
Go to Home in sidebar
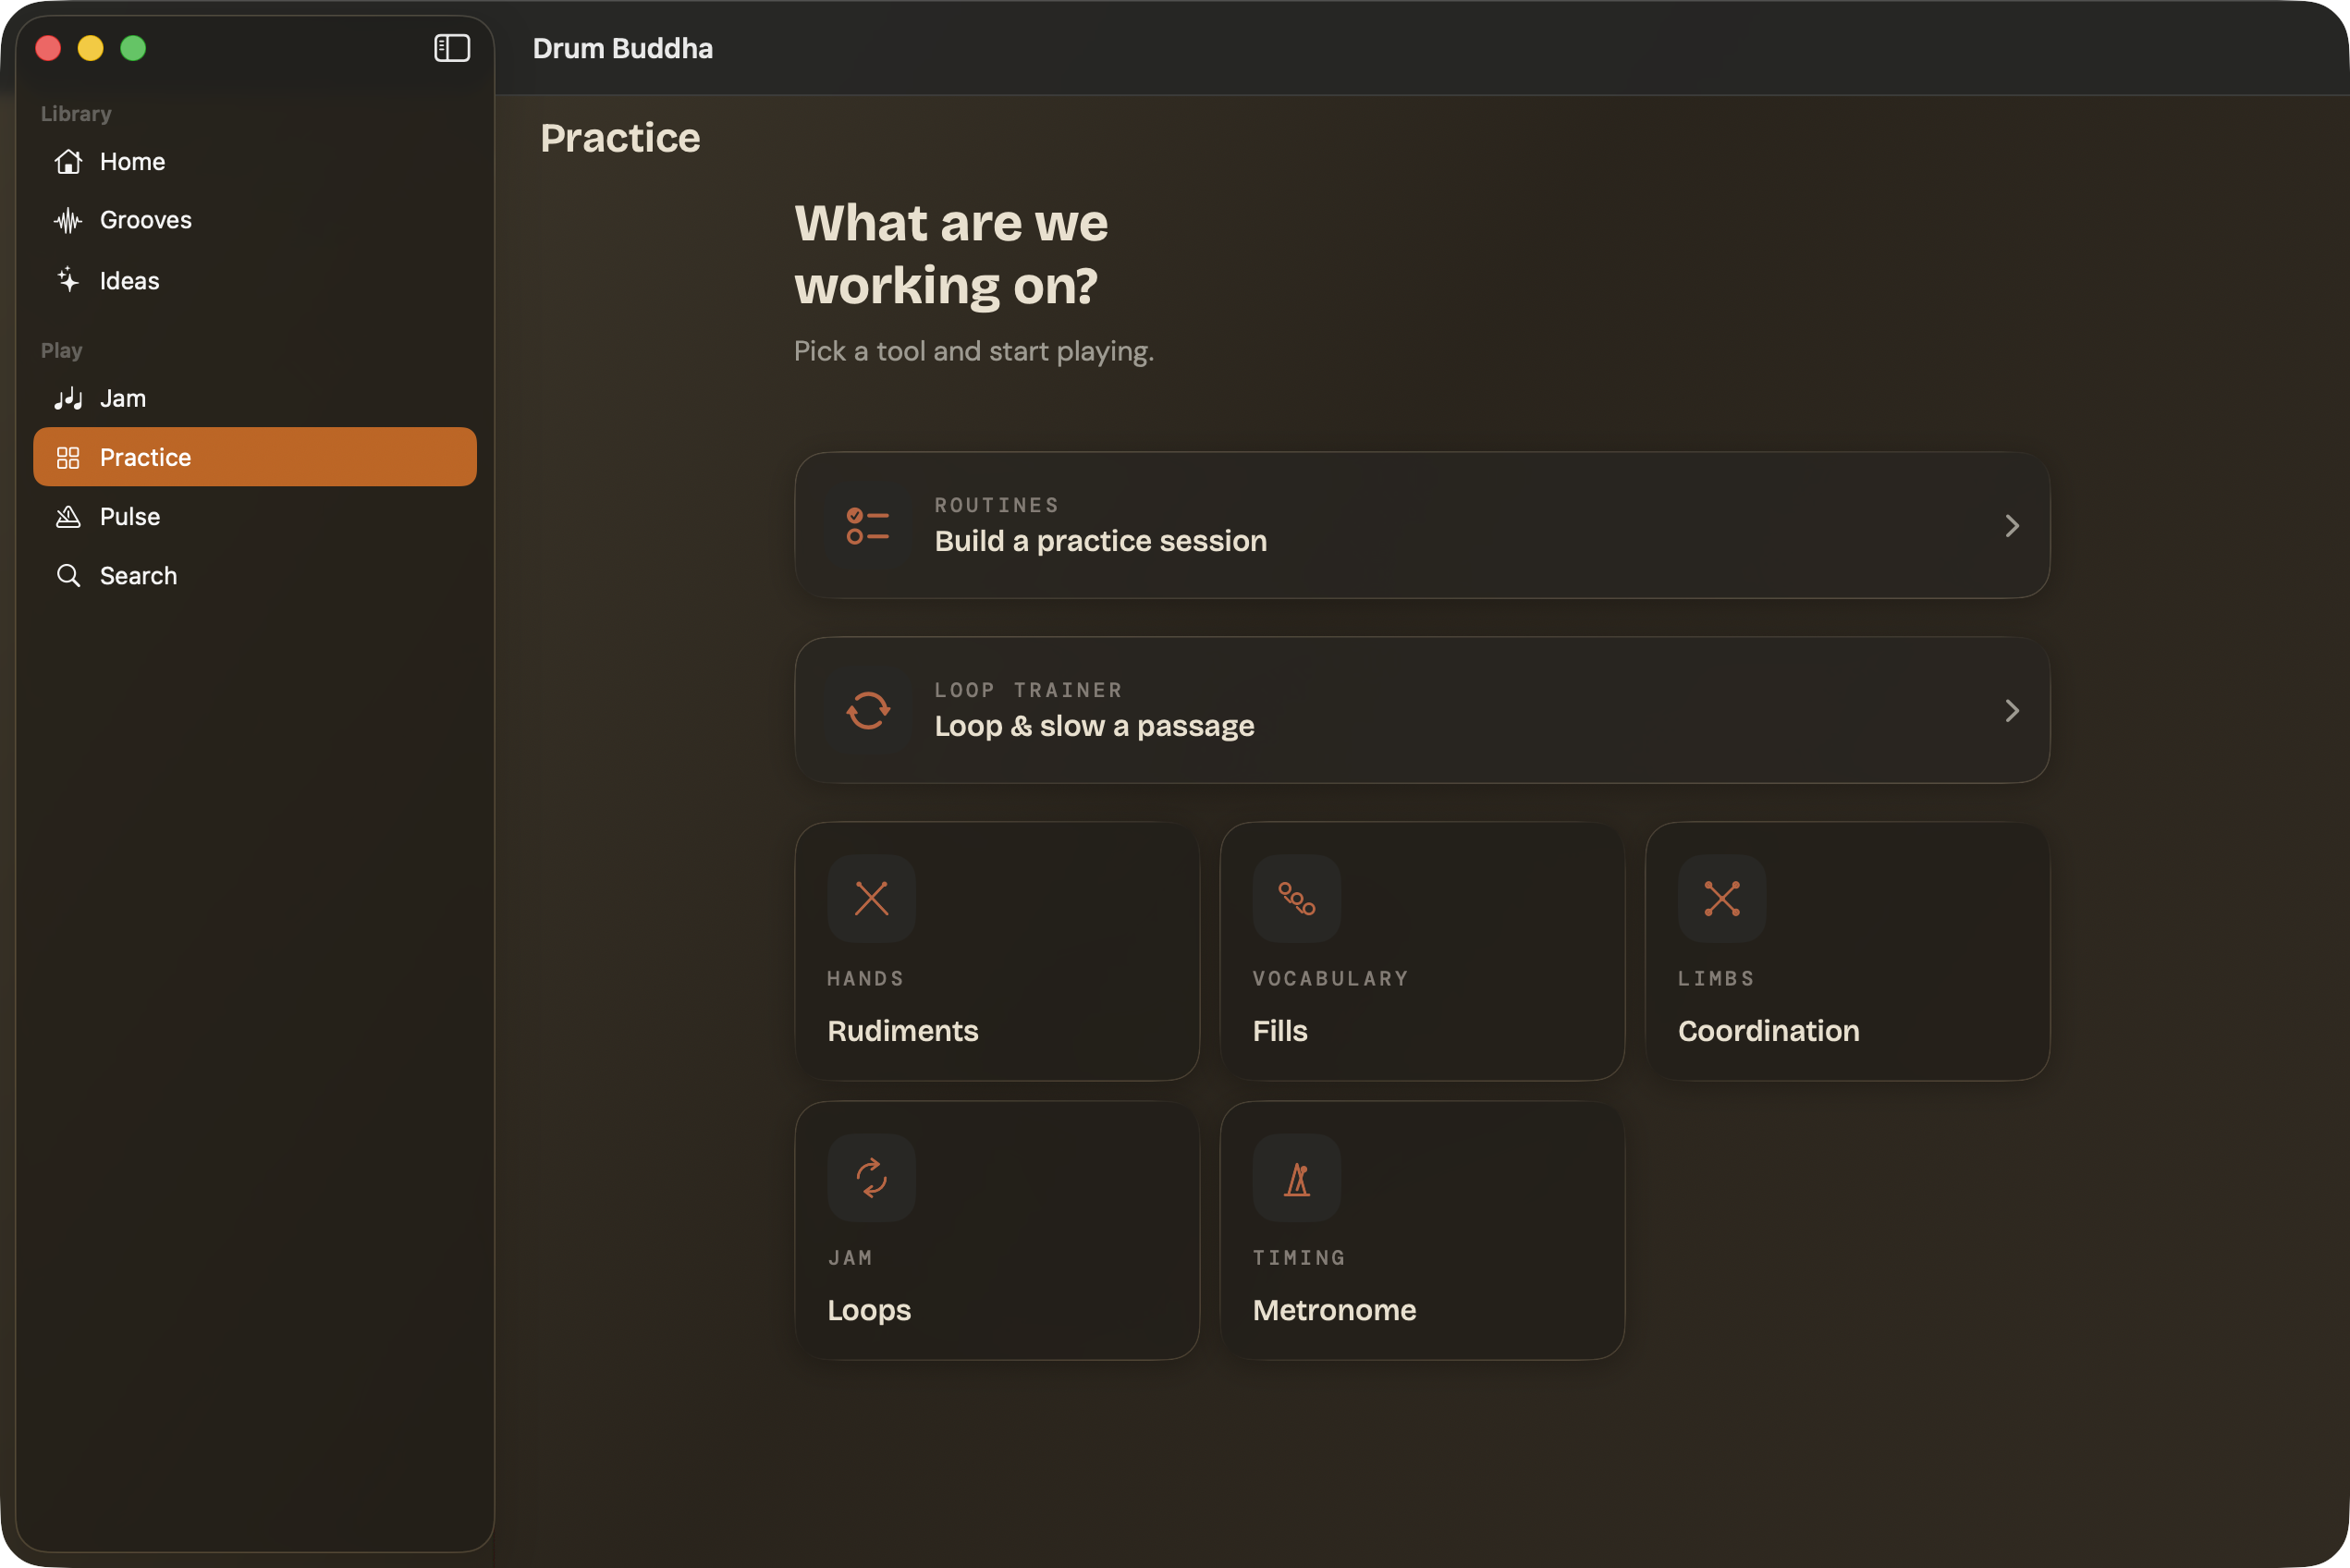[255, 161]
